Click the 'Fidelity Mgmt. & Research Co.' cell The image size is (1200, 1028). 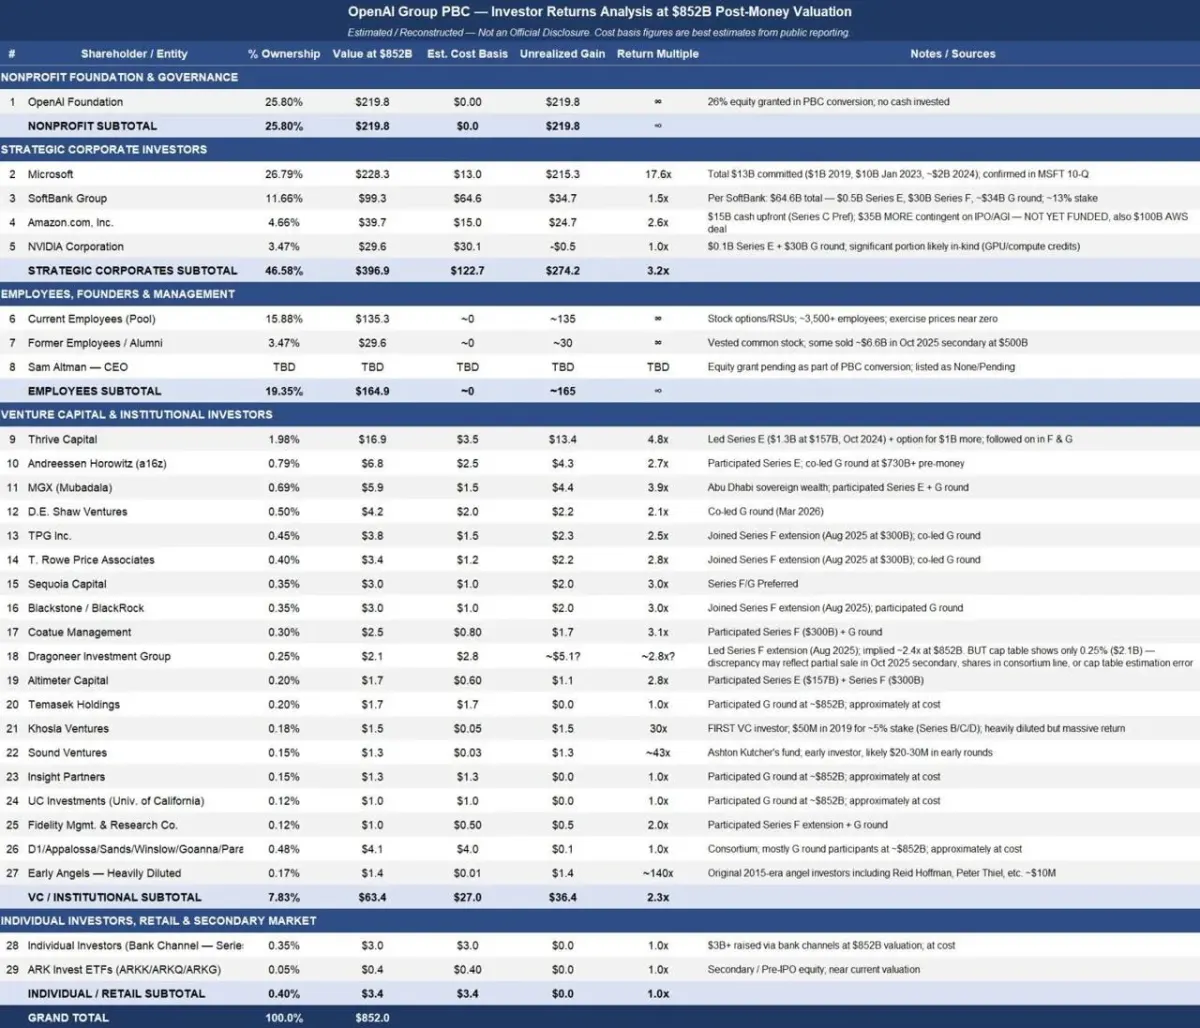pyautogui.click(x=103, y=825)
